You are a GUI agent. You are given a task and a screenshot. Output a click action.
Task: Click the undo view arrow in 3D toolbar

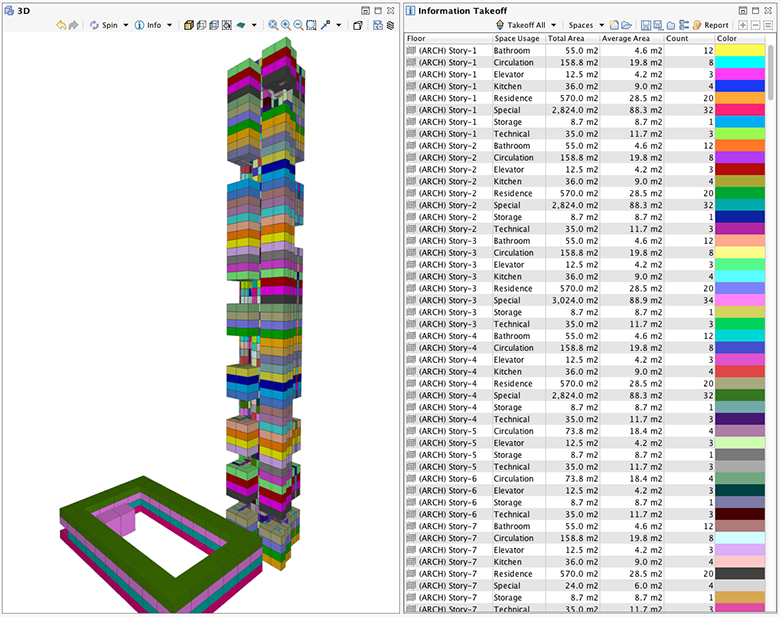tap(61, 25)
